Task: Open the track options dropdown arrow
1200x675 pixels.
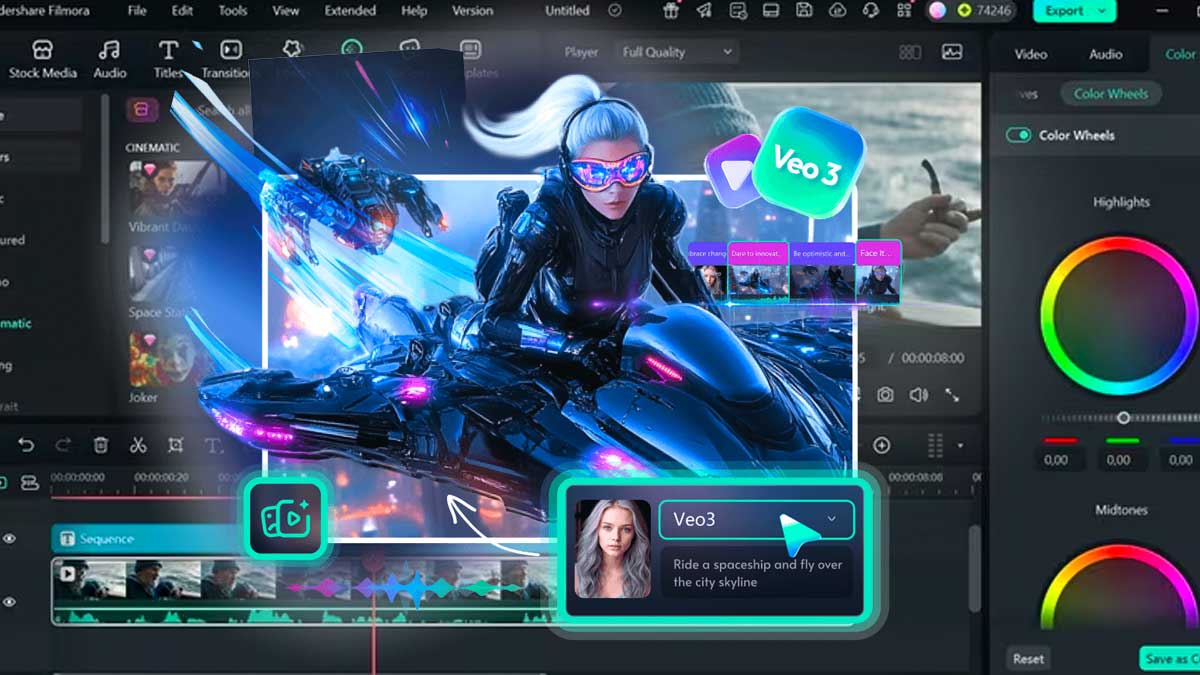Action: coord(960,444)
